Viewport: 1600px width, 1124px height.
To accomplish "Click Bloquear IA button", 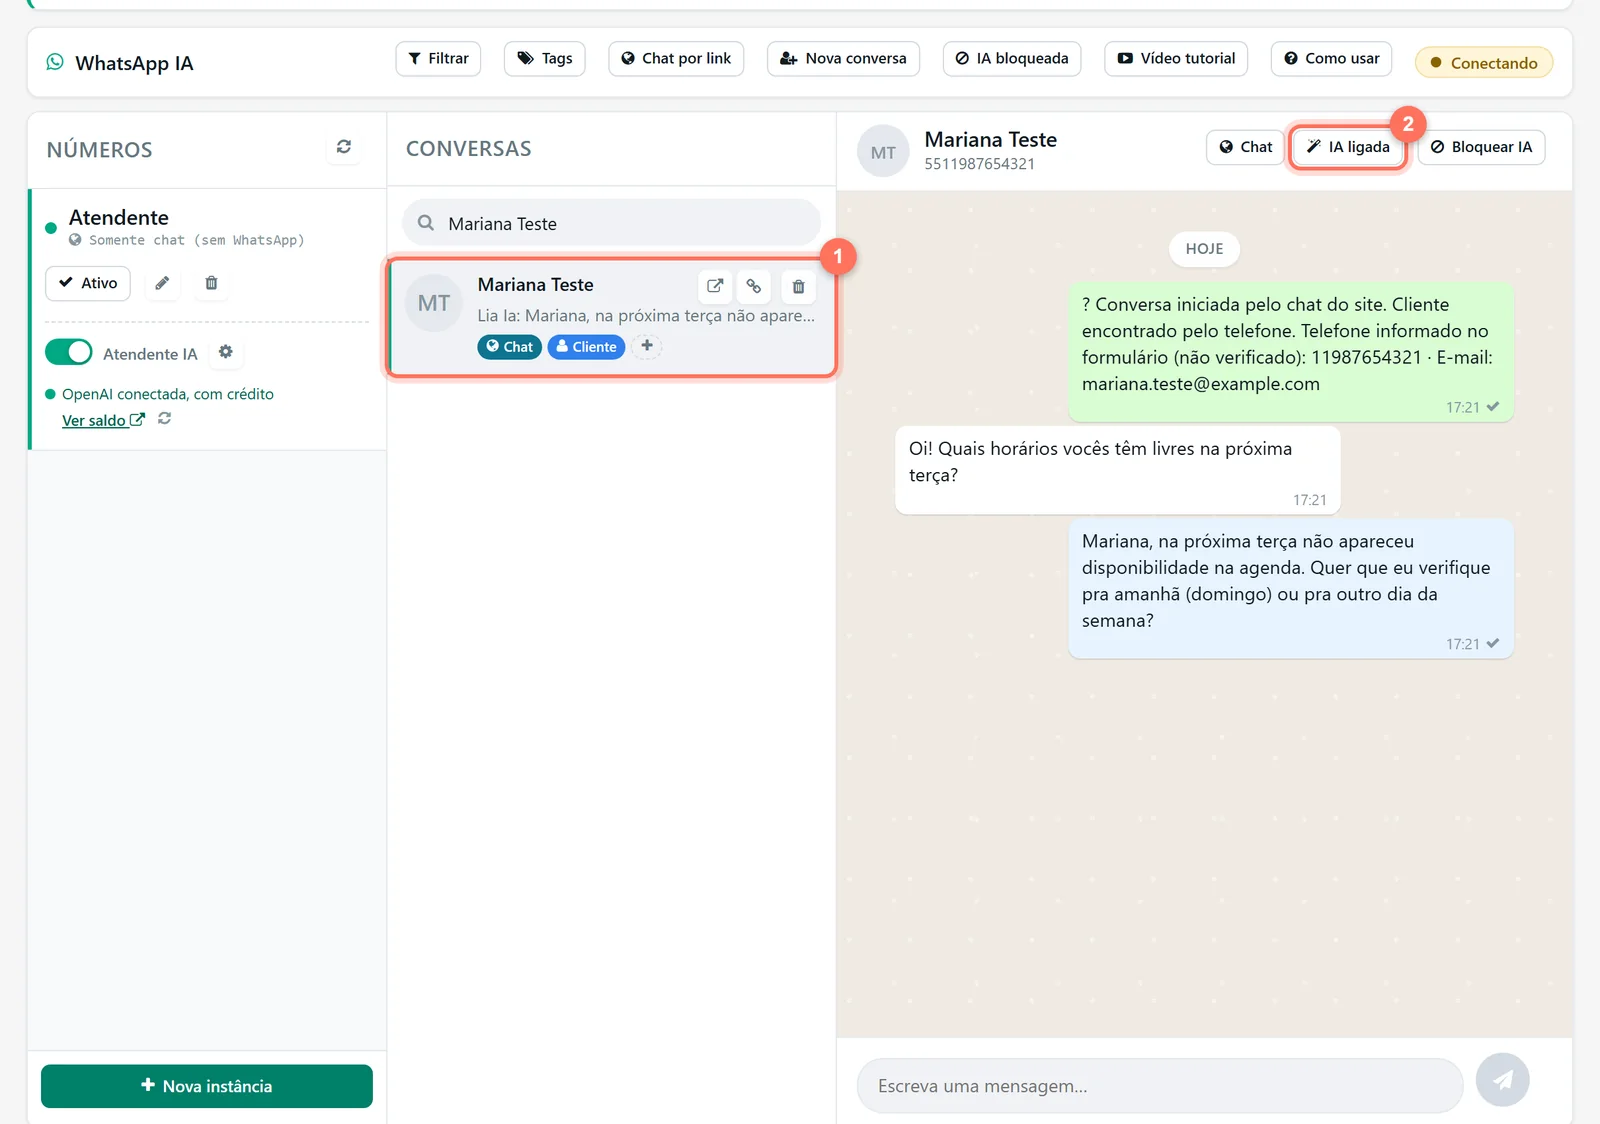I will click(x=1481, y=147).
